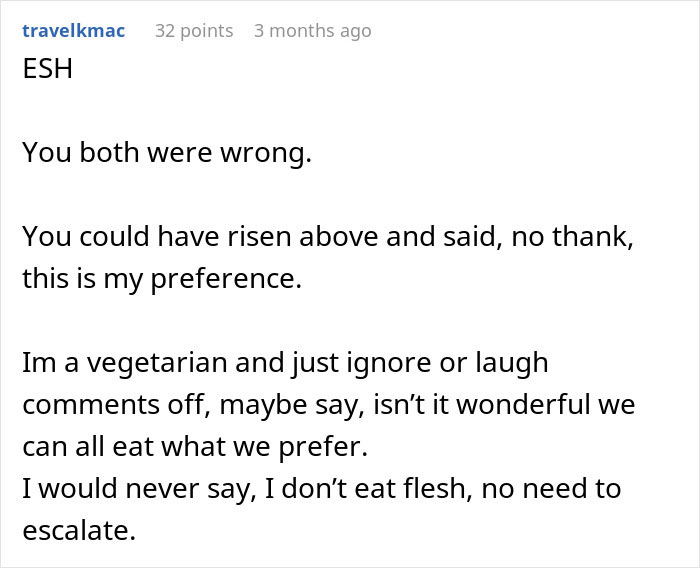Click the final word escalate
Viewport: 700px width, 568px height.
(78, 531)
